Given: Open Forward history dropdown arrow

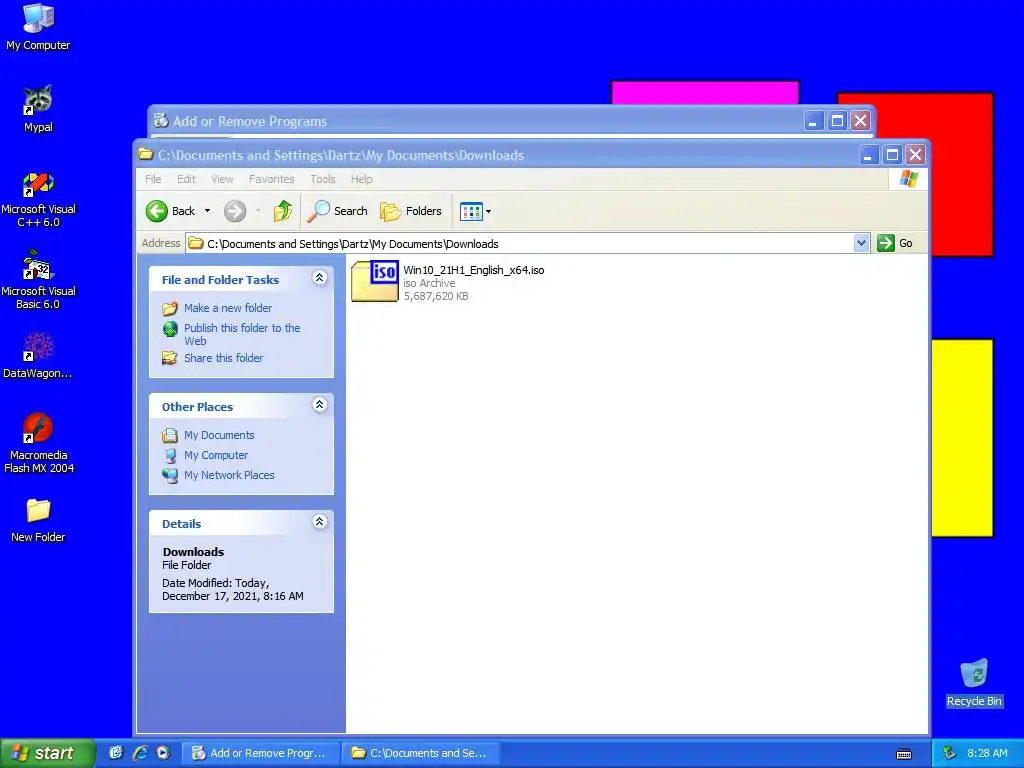Looking at the screenshot, I should tap(259, 211).
